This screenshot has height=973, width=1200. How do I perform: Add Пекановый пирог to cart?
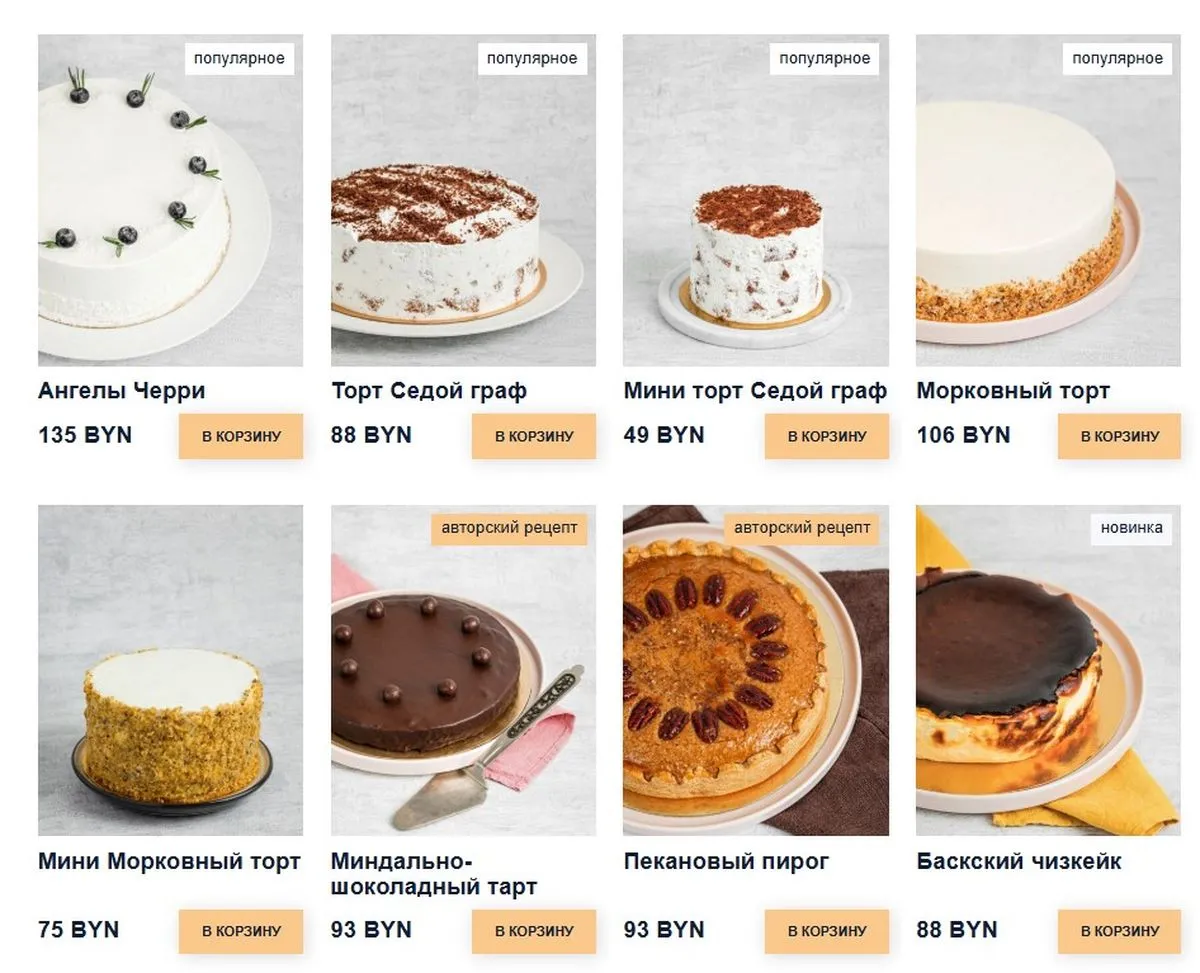point(827,931)
